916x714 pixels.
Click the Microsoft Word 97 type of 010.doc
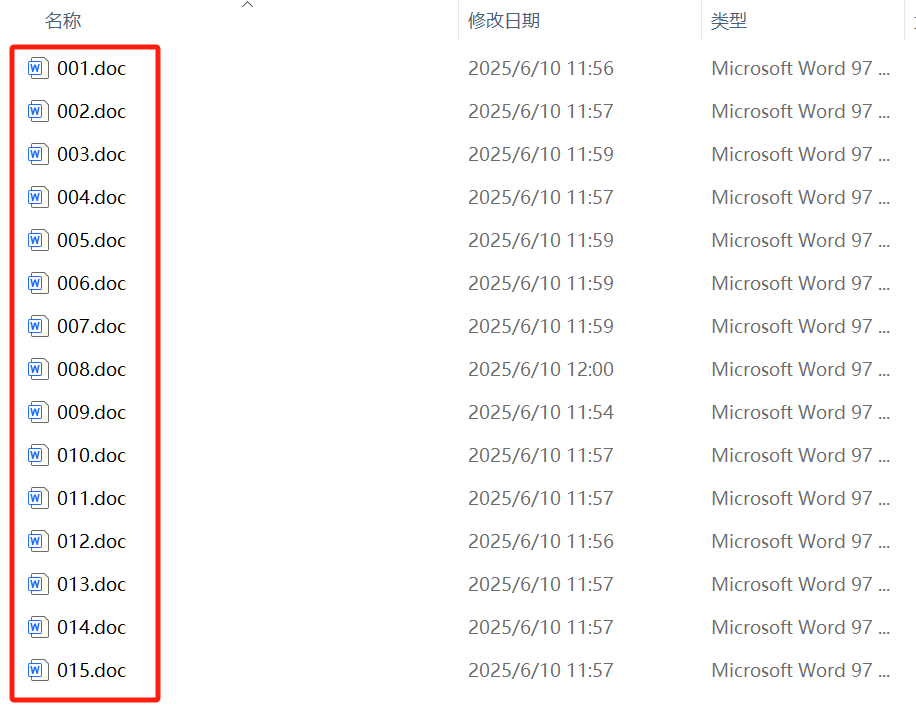[x=800, y=455]
